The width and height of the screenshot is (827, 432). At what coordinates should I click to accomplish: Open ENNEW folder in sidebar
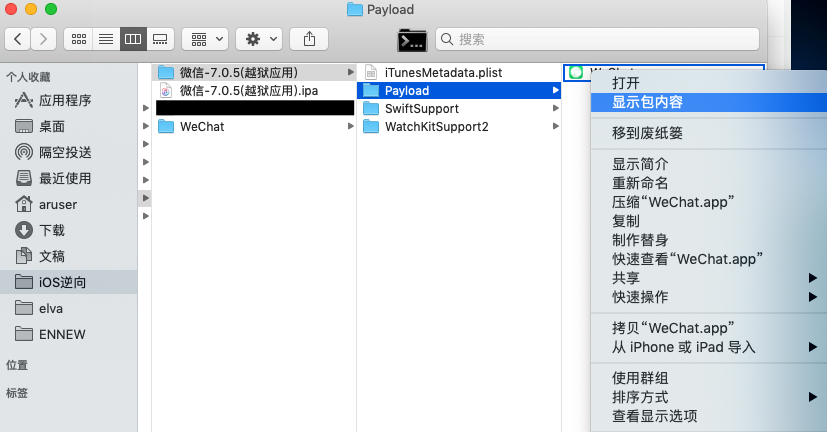pos(69,334)
